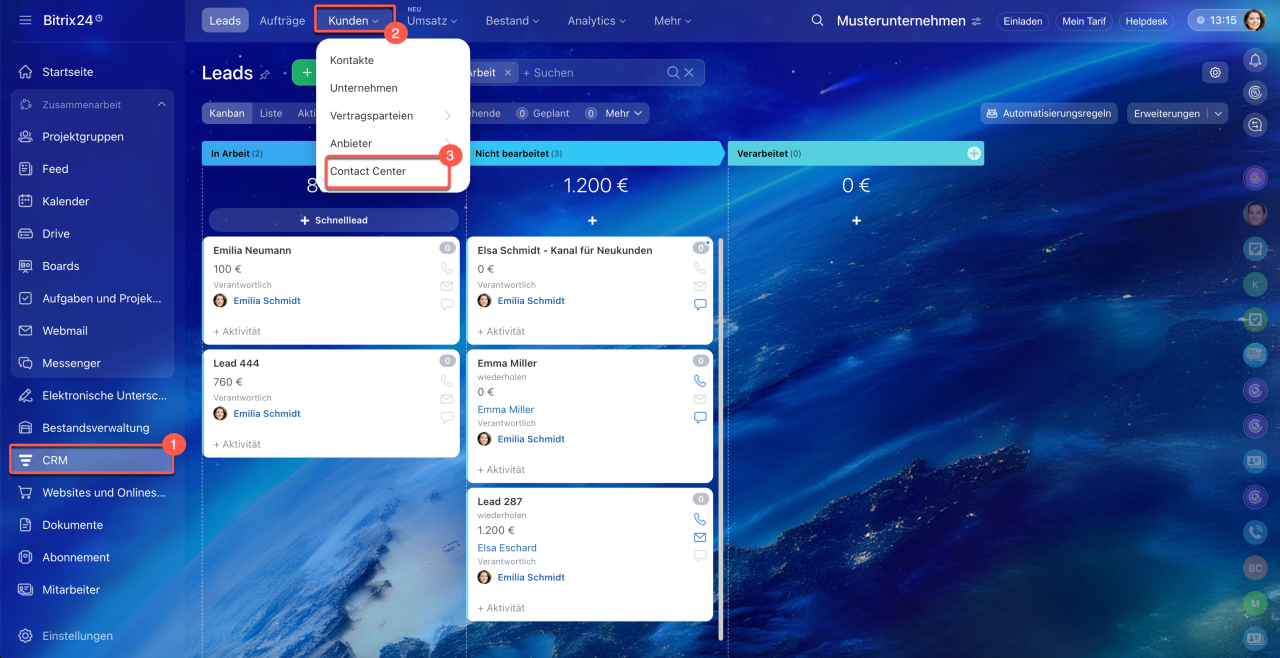
Task: Expand Vertragsparteien submenu
Action: (x=447, y=116)
